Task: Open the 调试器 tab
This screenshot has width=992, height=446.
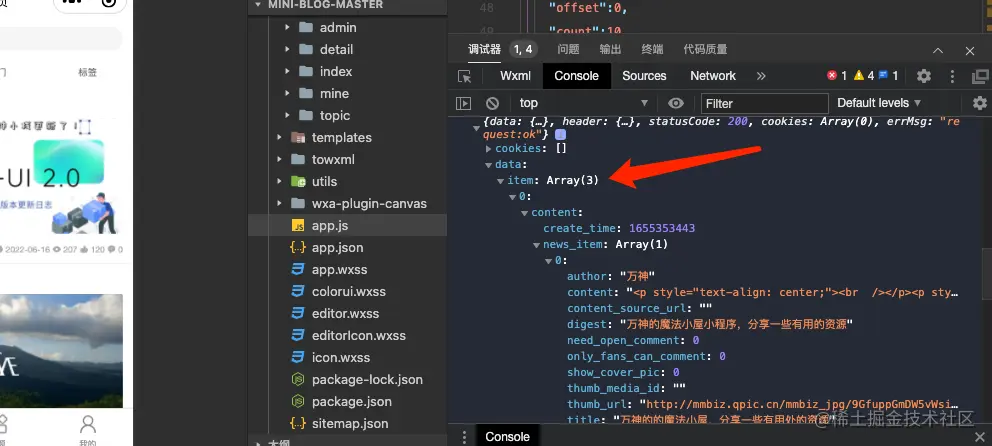Action: 485,49
